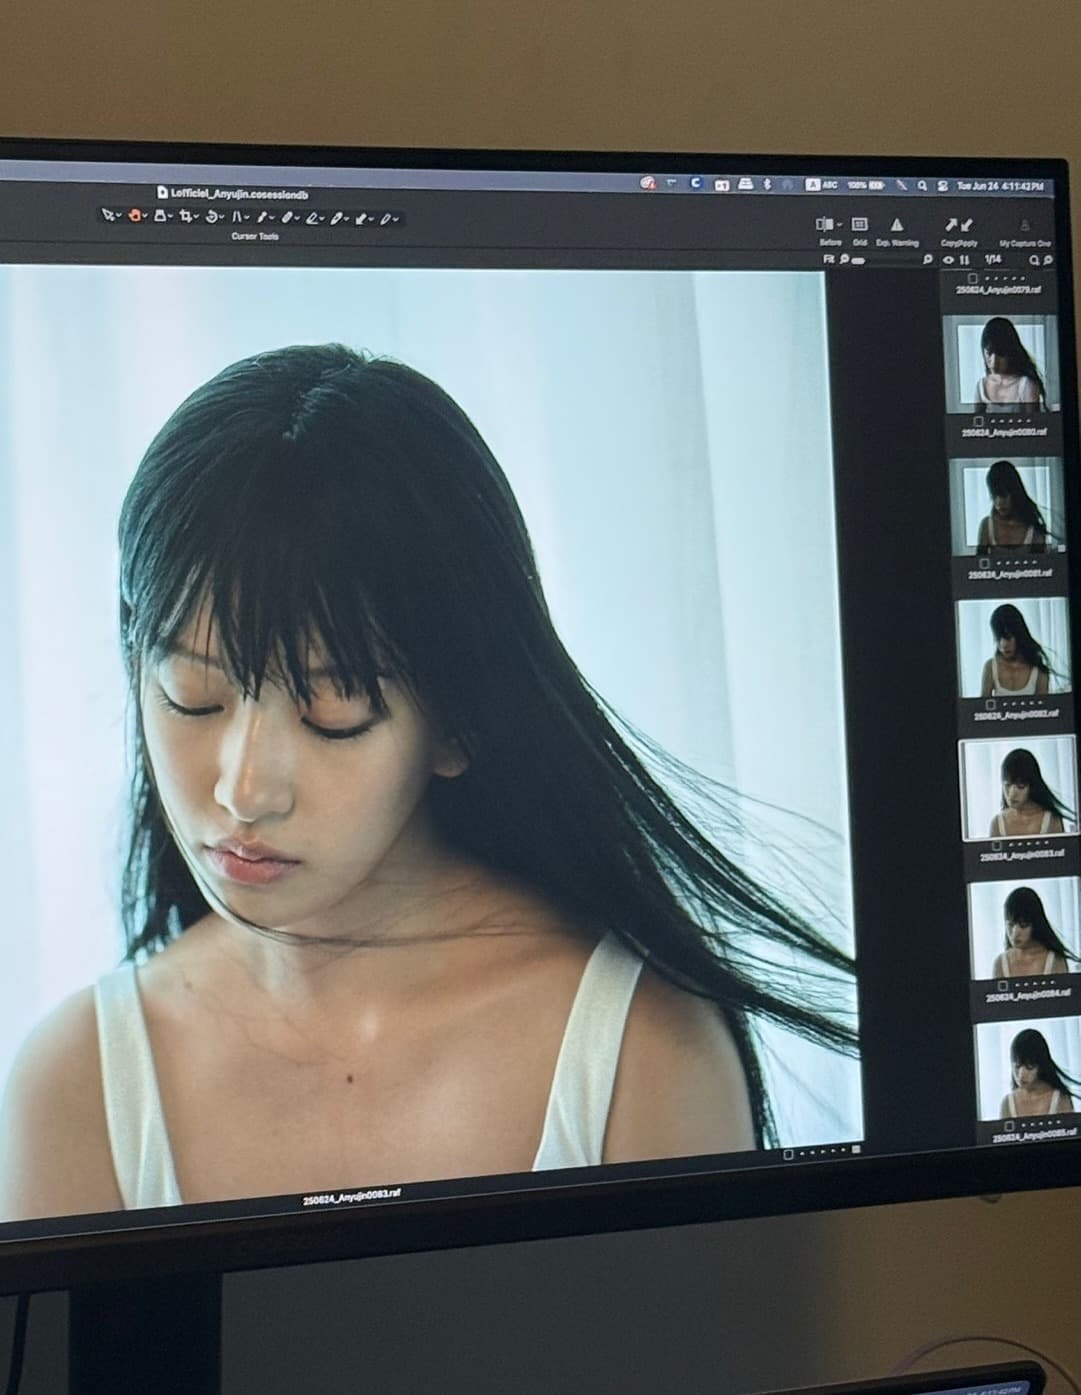The image size is (1081, 1395).
Task: Activate the Keystone cursor tool
Action: pos(237,216)
